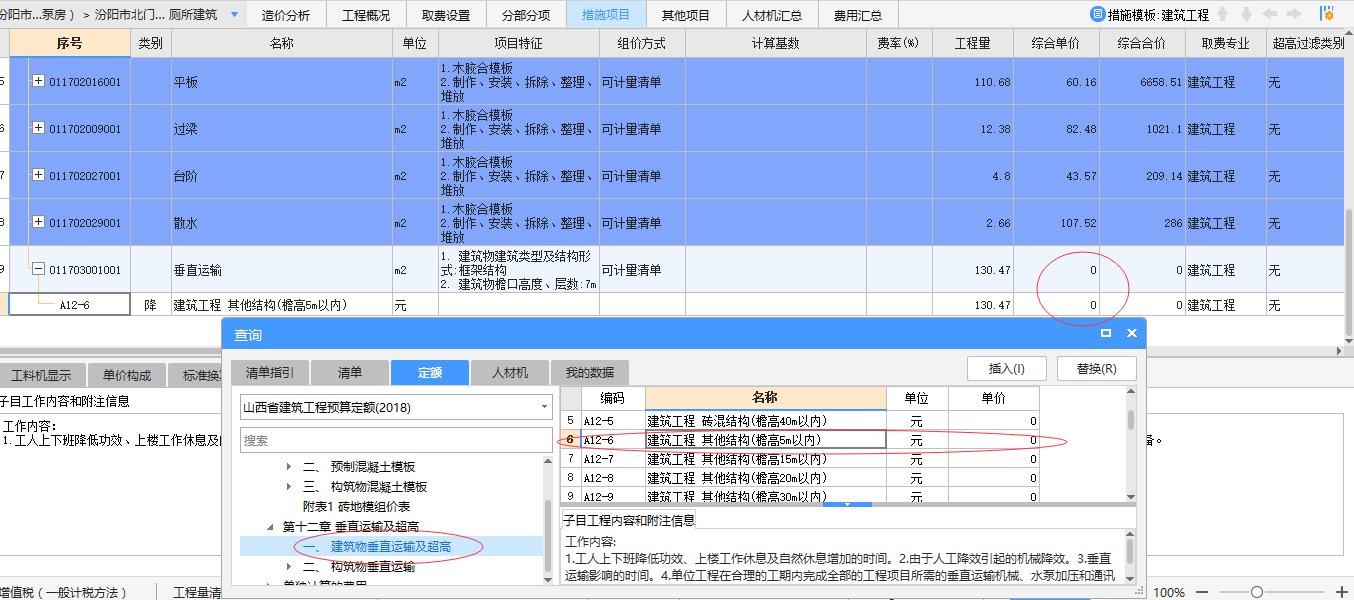This screenshot has width=1354, height=600.
Task: Select query row A12-5 砖混结构(檐高40m以内)
Action: (800, 421)
